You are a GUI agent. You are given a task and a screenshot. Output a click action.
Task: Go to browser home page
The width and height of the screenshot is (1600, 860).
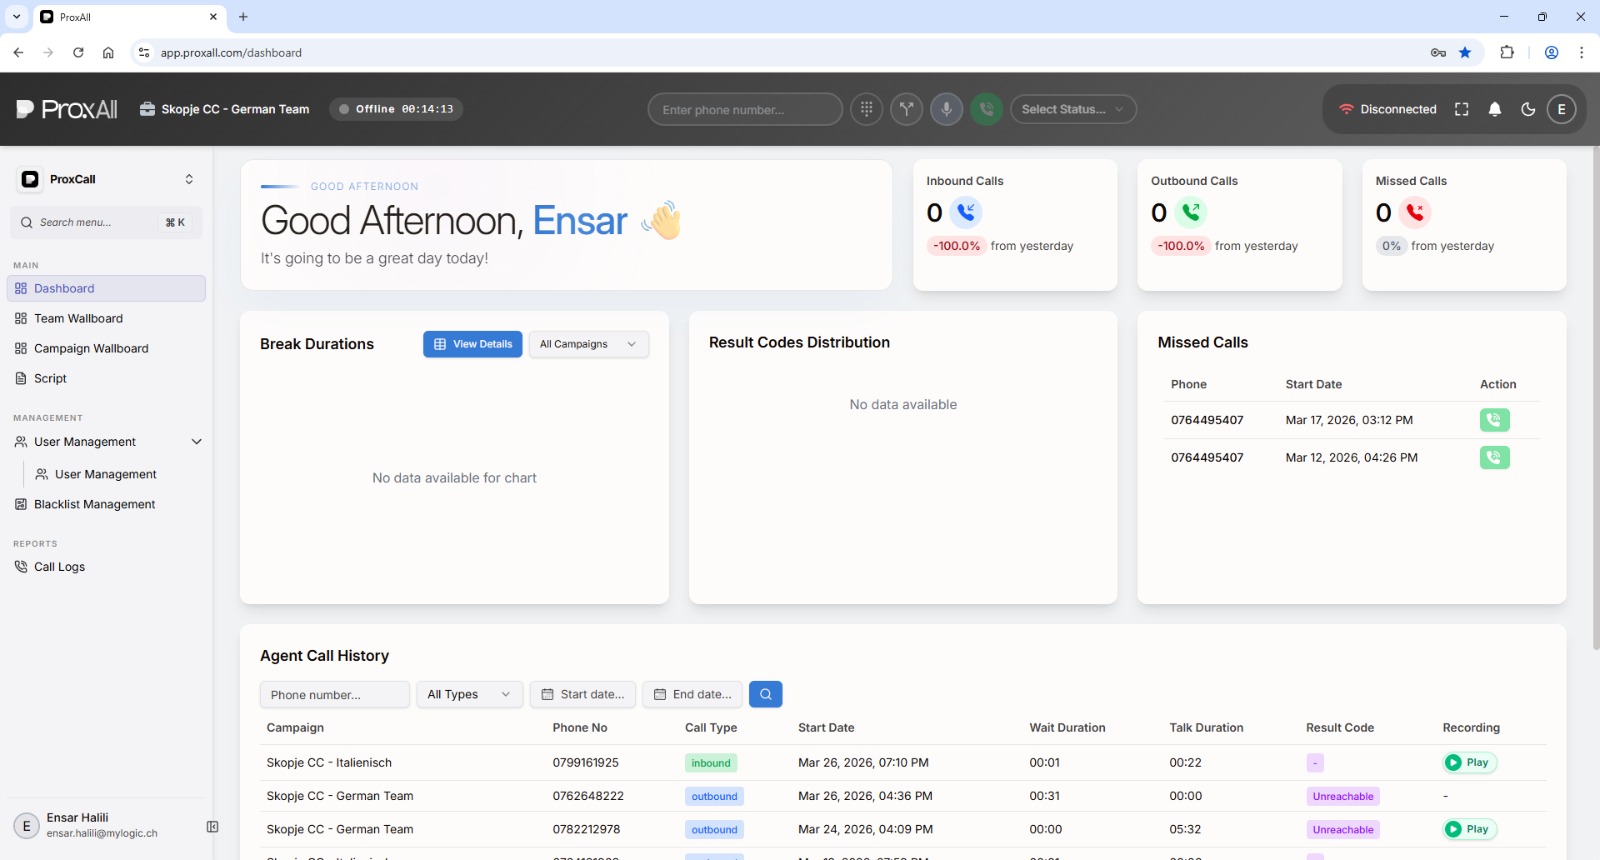tap(108, 52)
